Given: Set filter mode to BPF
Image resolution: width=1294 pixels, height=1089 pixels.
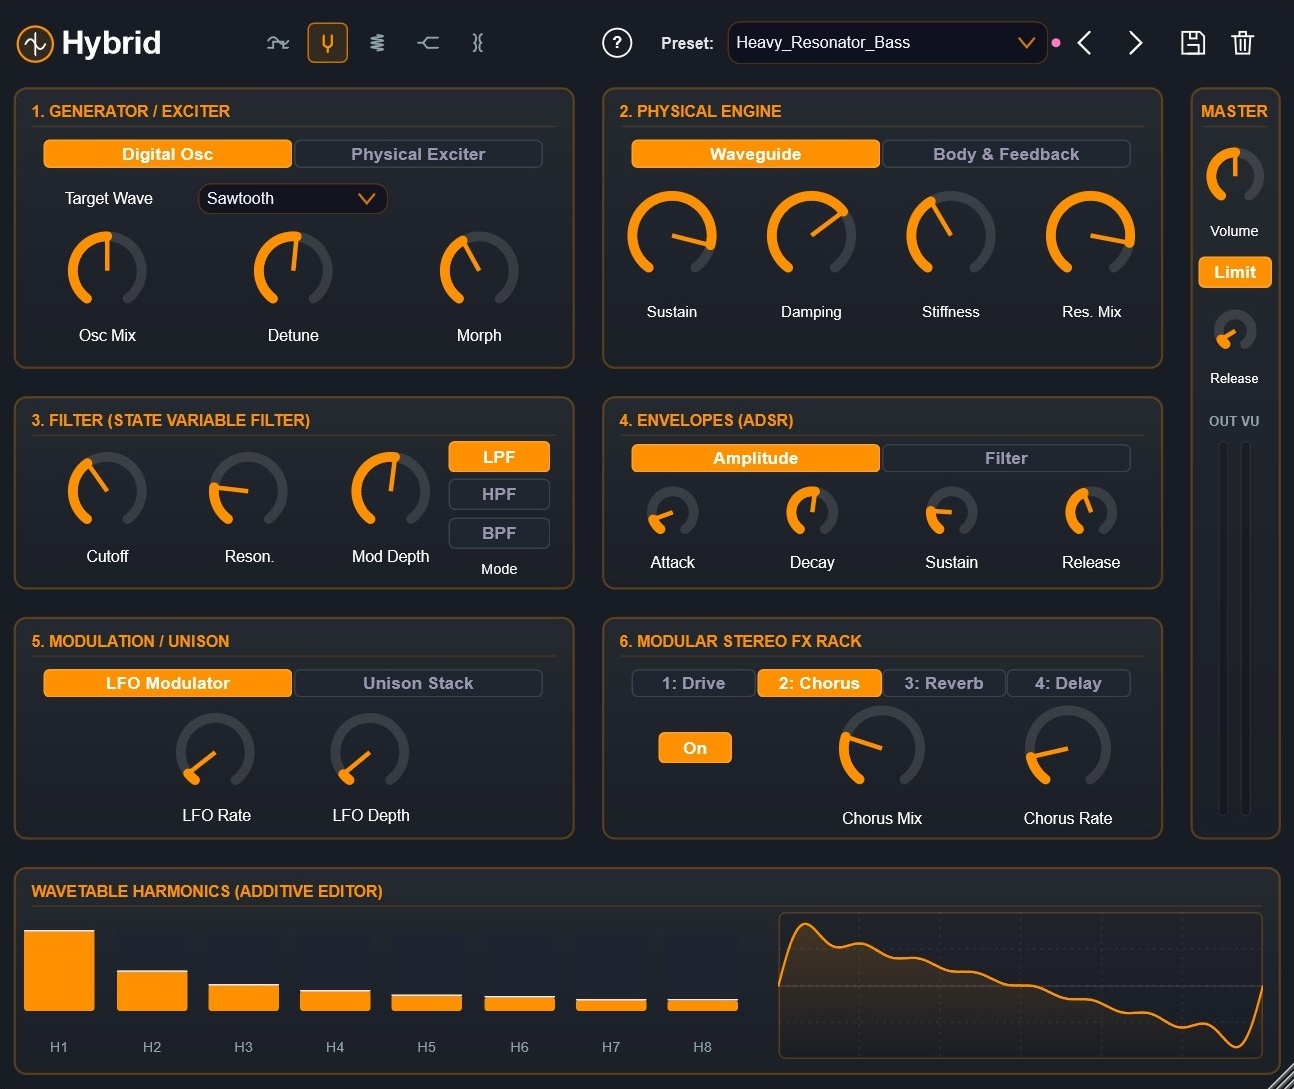Looking at the screenshot, I should (x=499, y=533).
